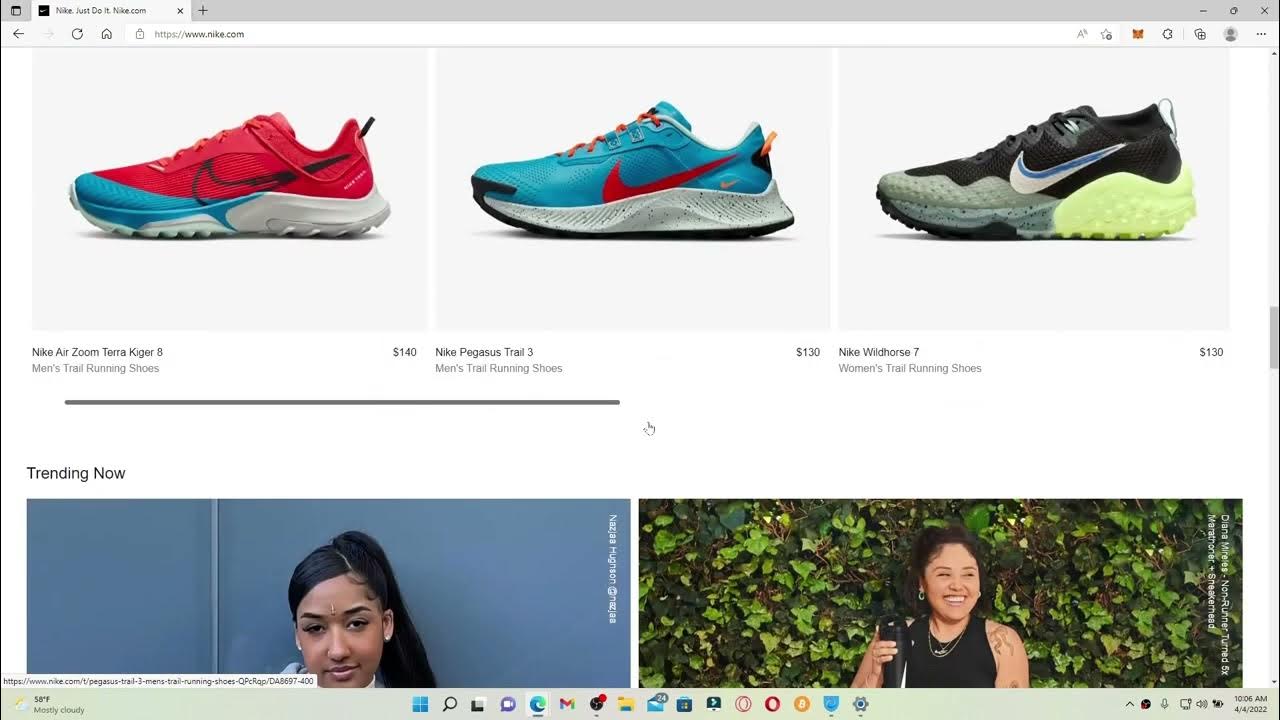Click the Women's Trail Running Shoes subtitle
Screen dimensions: 1280x720
910,368
